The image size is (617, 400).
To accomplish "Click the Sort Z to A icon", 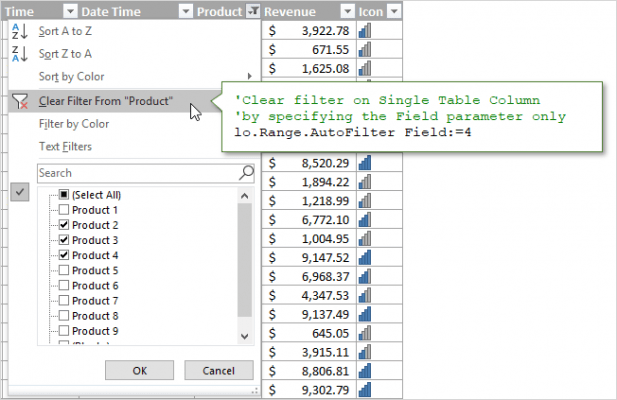I will (x=21, y=54).
